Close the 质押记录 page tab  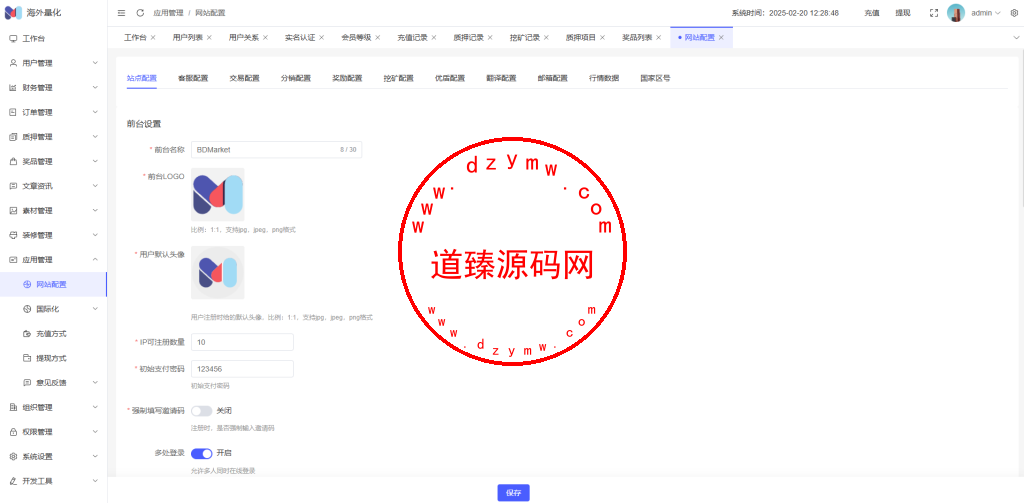[490, 38]
